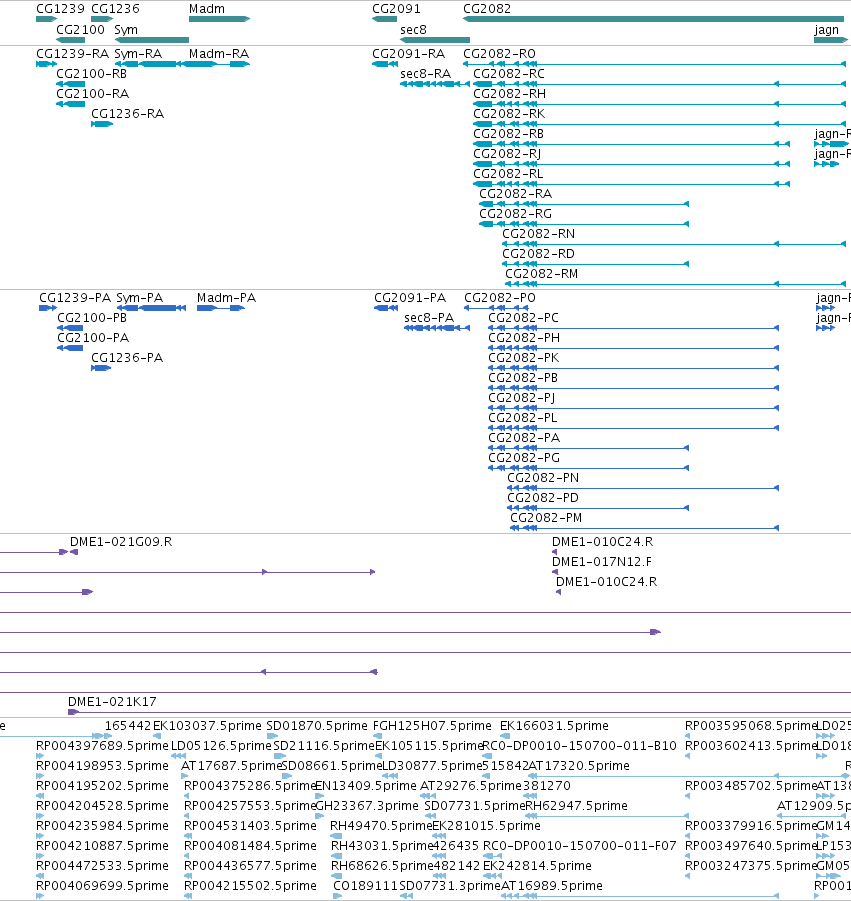Click the AT16989.5prime EST label
The height and width of the screenshot is (901, 851).
click(552, 885)
